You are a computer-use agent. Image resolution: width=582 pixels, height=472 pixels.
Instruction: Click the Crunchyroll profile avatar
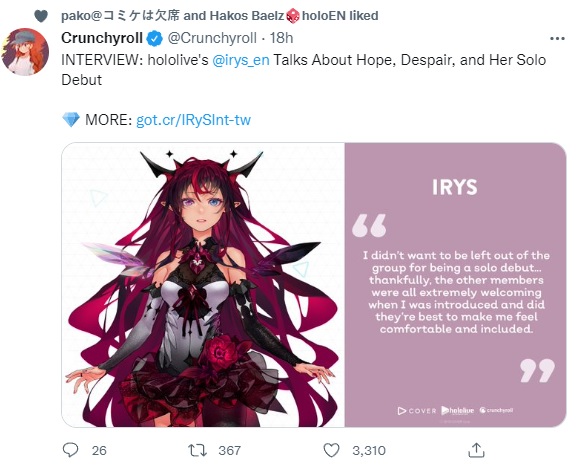tap(25, 52)
